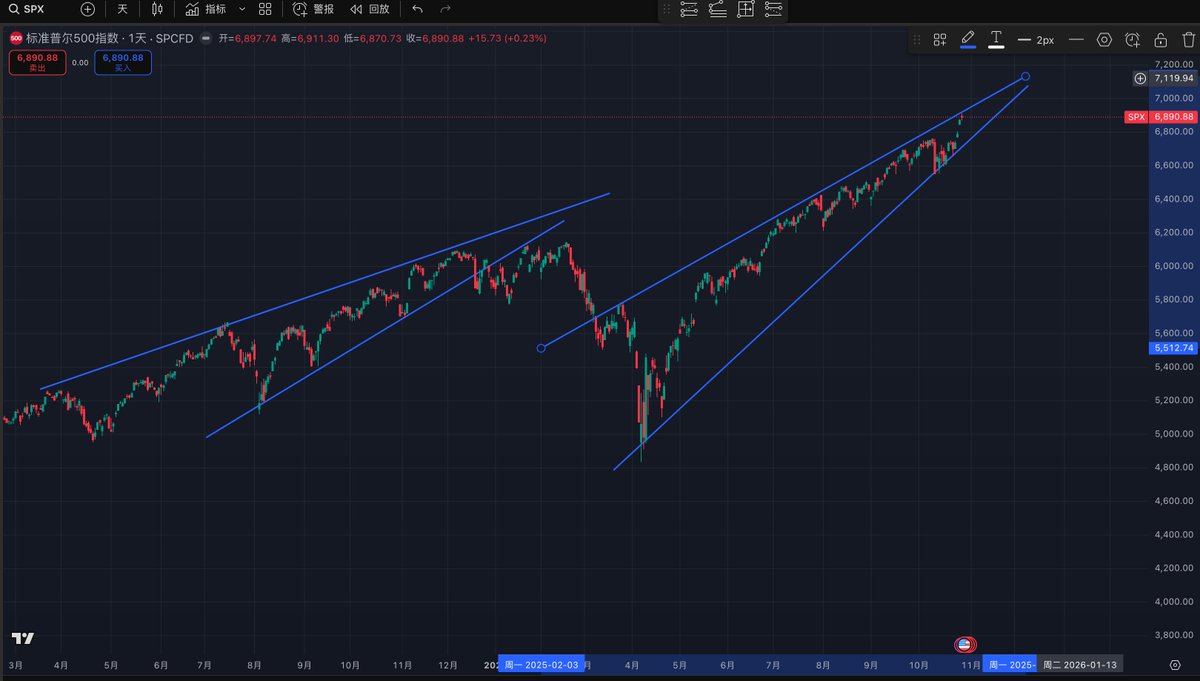Viewport: 1200px width, 681px height.
Task: Click the 周二 2026-01-13 date label
Action: [1078, 664]
